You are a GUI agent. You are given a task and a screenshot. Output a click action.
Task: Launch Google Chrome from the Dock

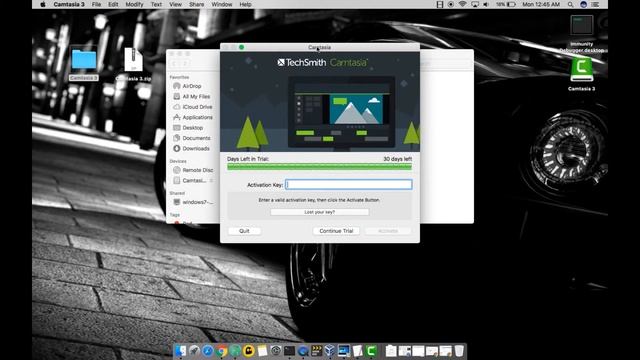pos(221,351)
